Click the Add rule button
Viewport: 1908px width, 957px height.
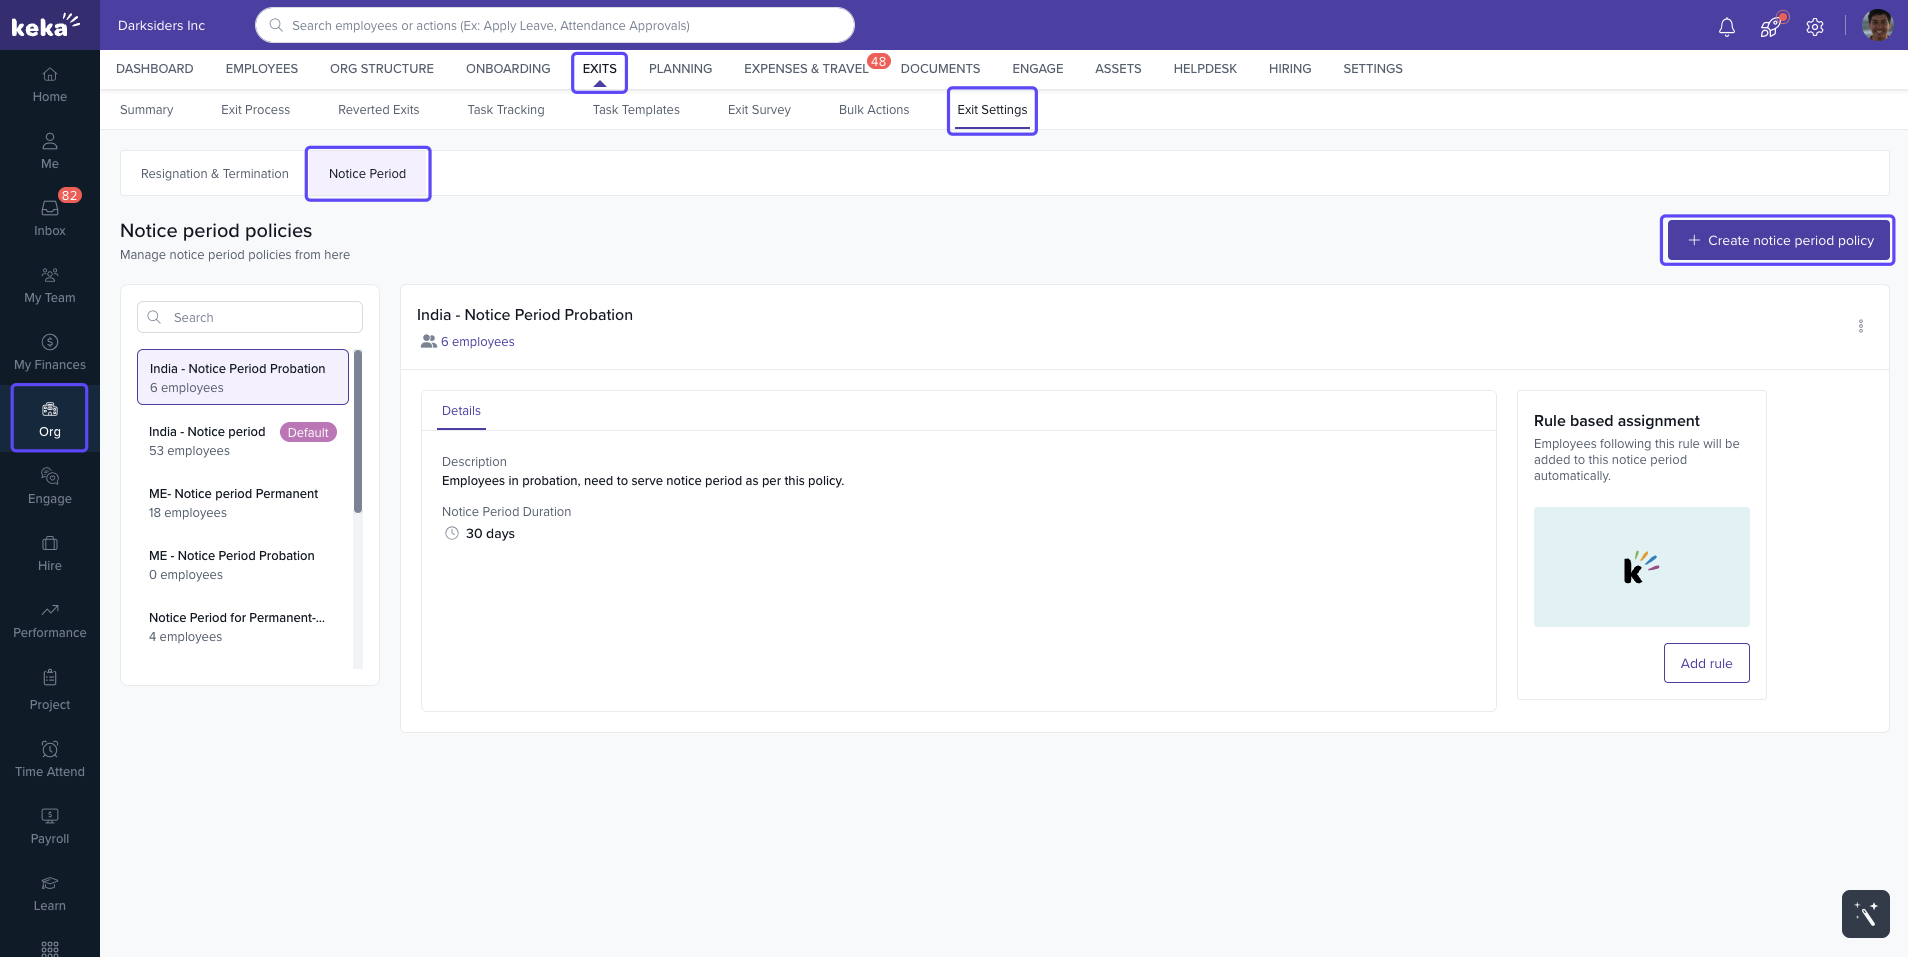click(1706, 663)
